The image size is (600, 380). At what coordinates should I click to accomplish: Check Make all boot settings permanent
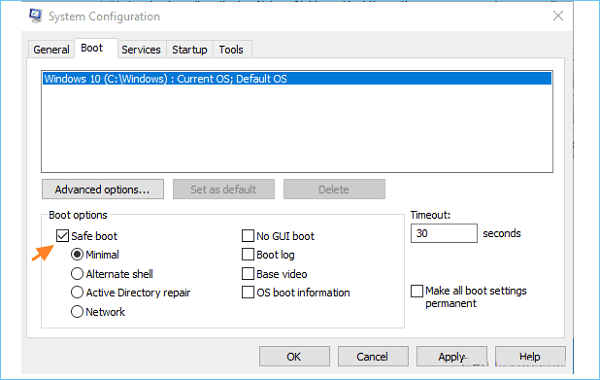point(417,291)
